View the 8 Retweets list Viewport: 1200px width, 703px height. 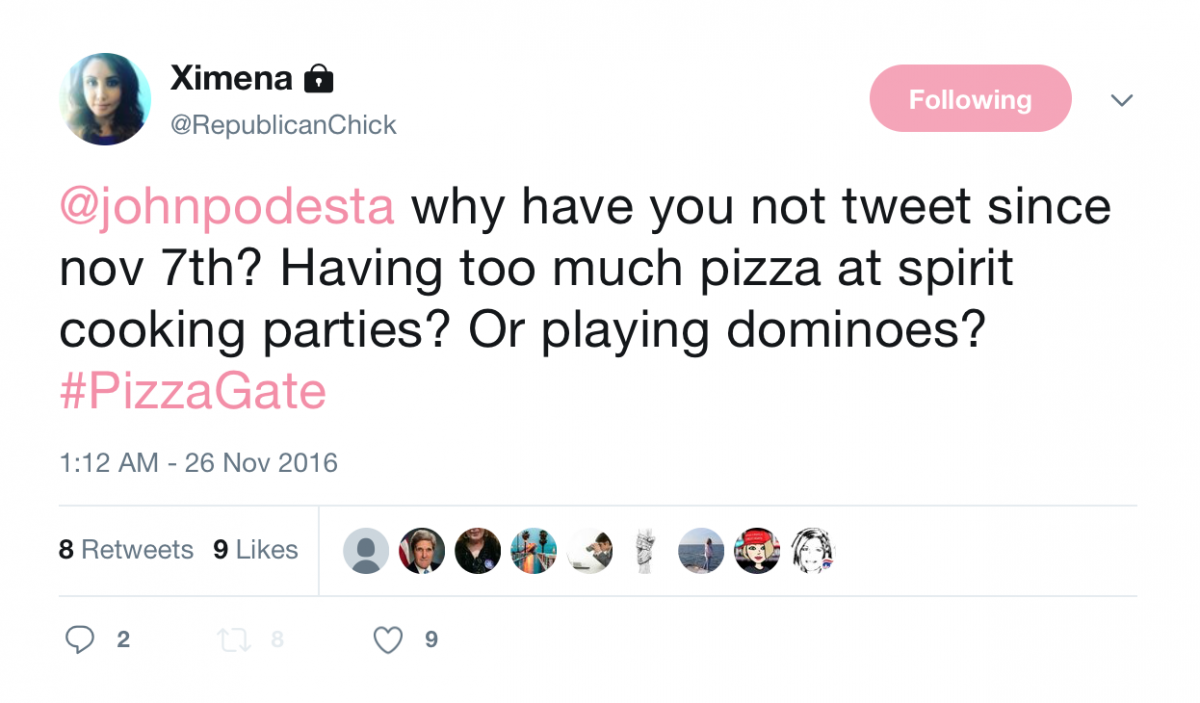pos(126,549)
